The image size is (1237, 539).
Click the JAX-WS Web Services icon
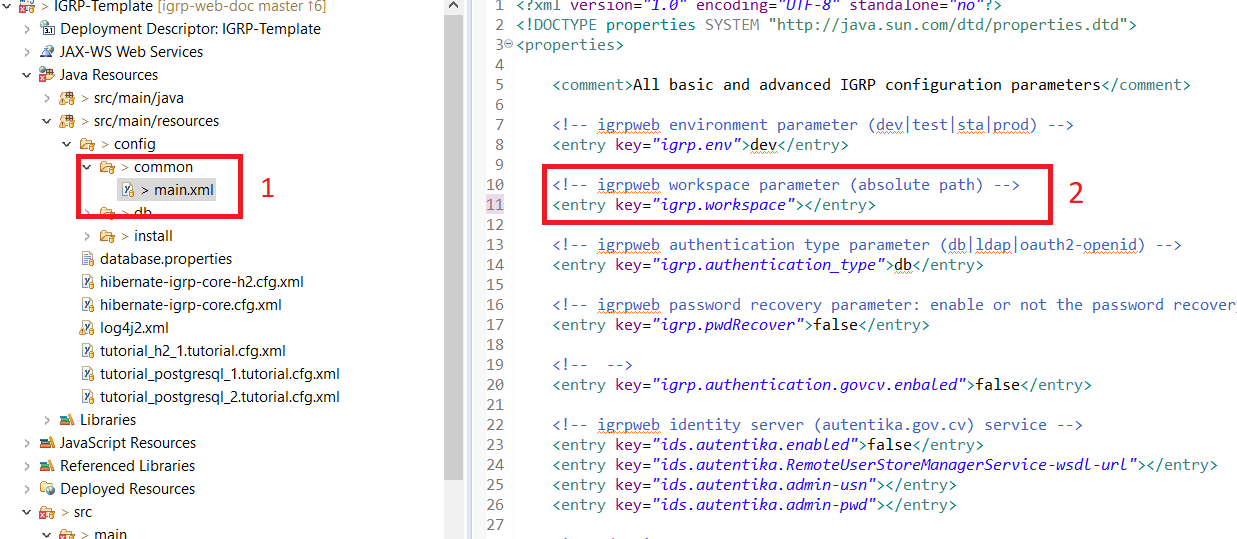(x=46, y=52)
